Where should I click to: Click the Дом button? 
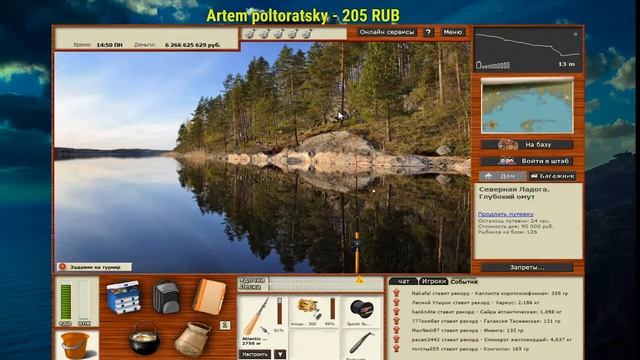tap(502, 176)
